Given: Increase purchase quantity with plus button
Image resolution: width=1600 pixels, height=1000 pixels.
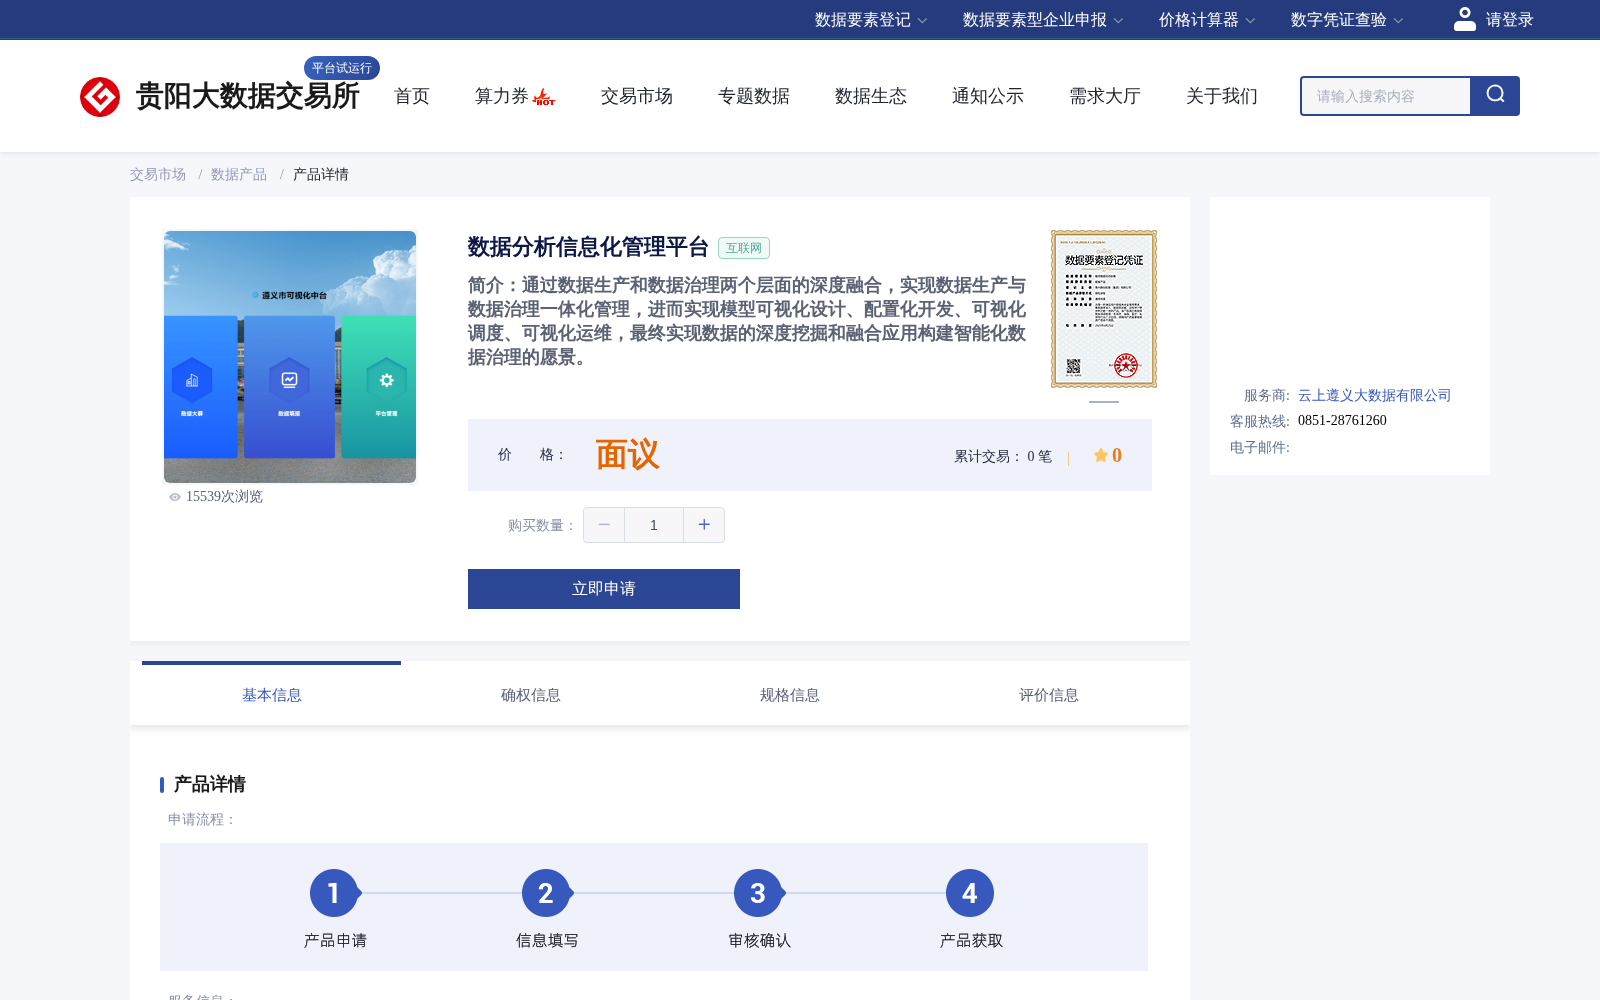Looking at the screenshot, I should (704, 525).
